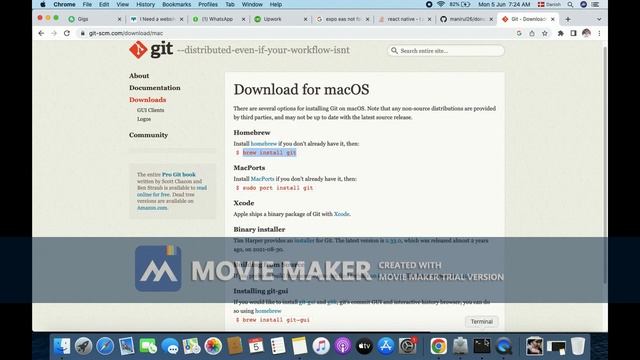This screenshot has width=640, height=360.
Task: Open the Downloads sidebar link
Action: [x=147, y=100]
